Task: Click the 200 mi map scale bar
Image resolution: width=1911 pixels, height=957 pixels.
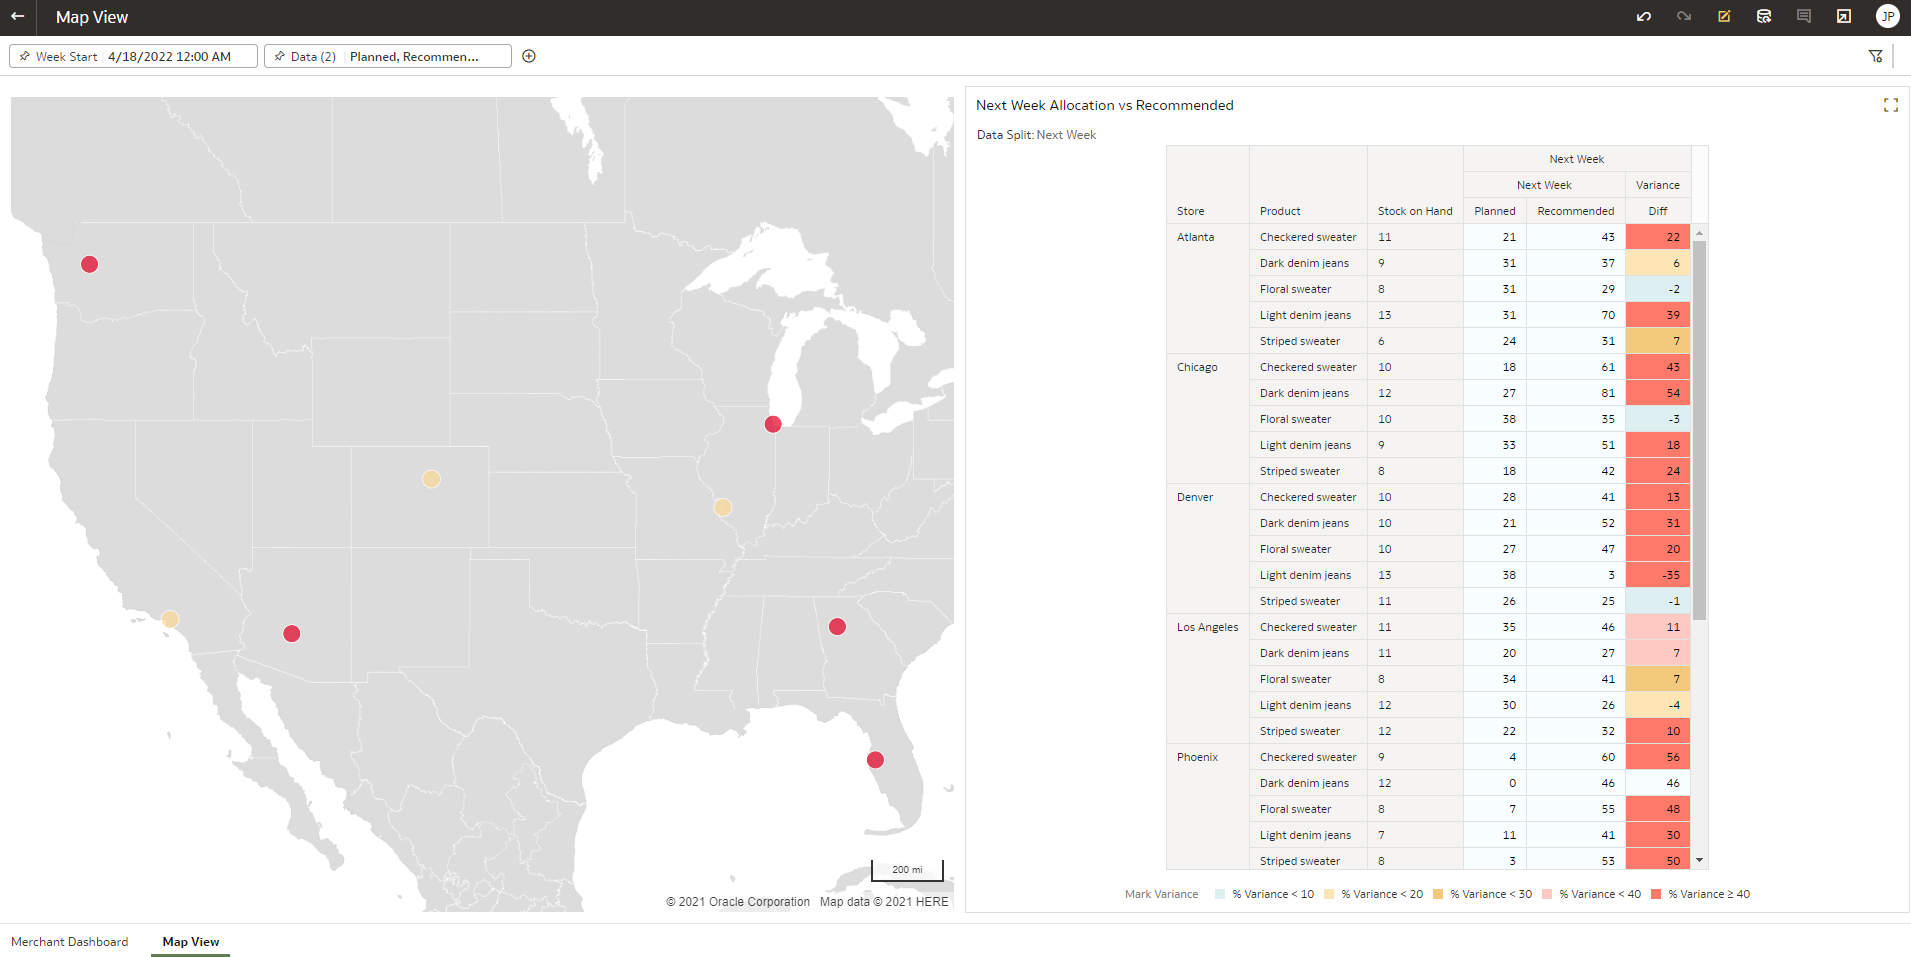Action: tap(907, 869)
